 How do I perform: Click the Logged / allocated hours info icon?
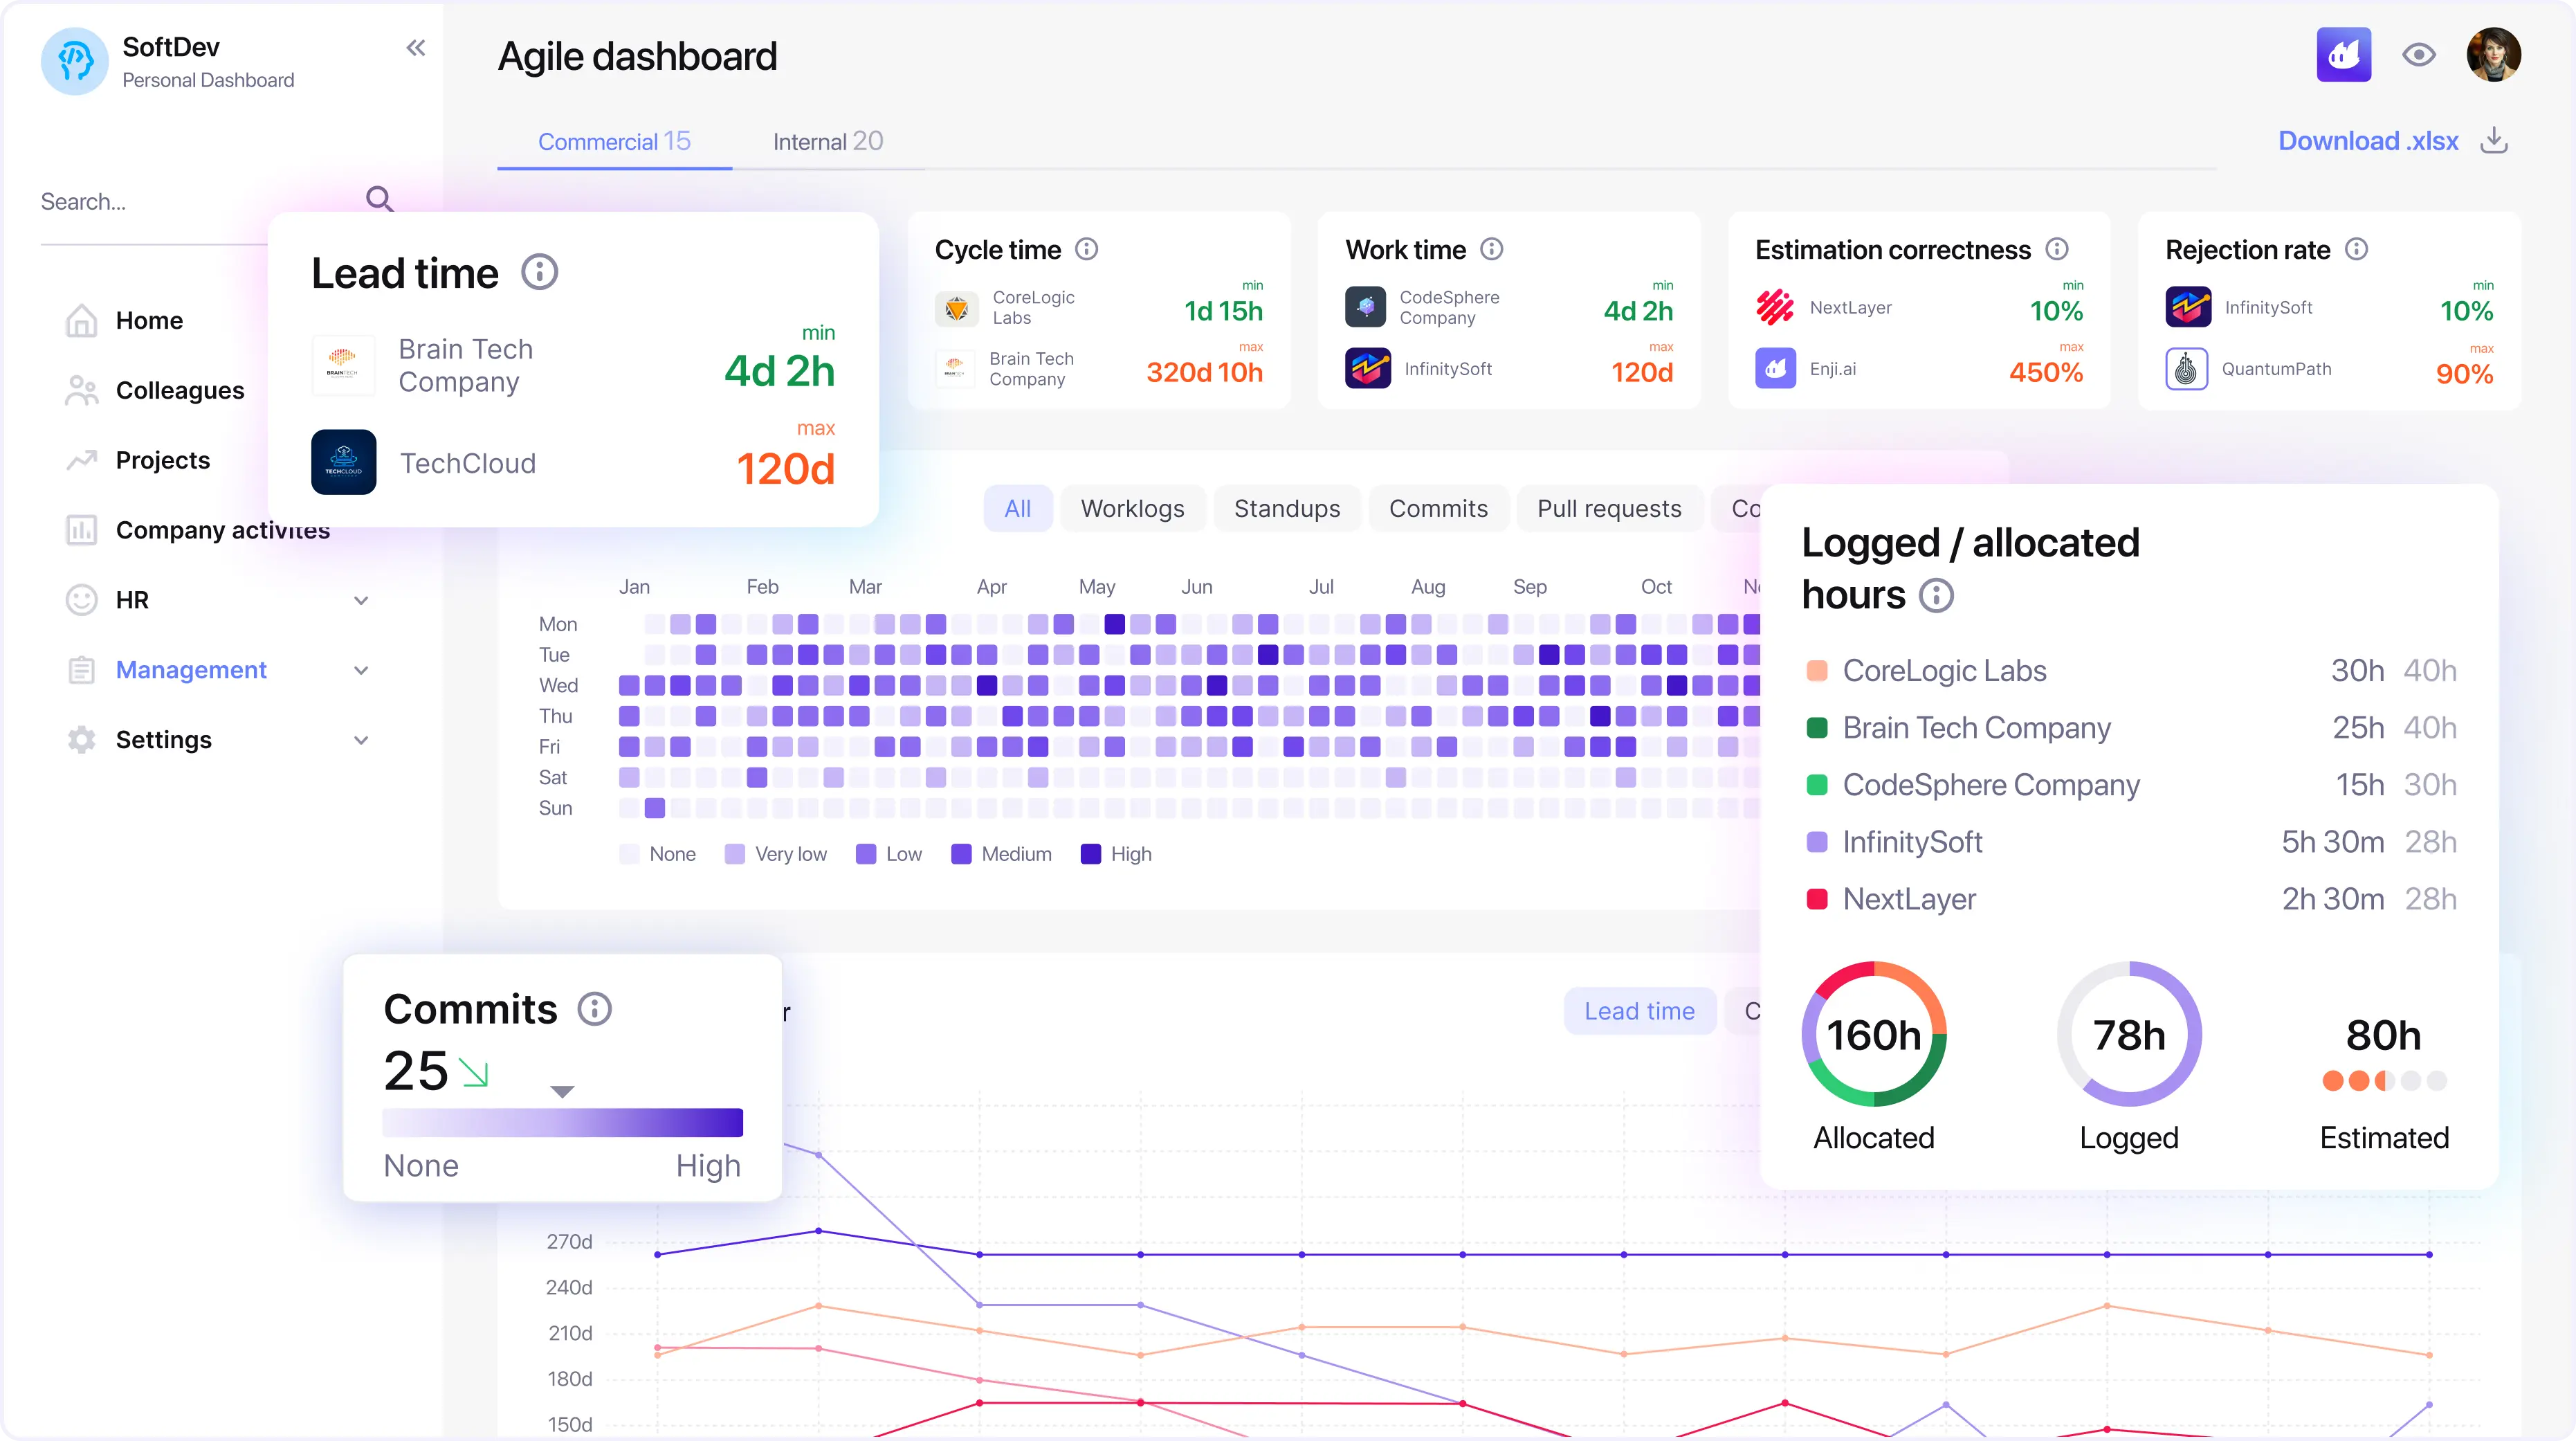(x=1936, y=596)
